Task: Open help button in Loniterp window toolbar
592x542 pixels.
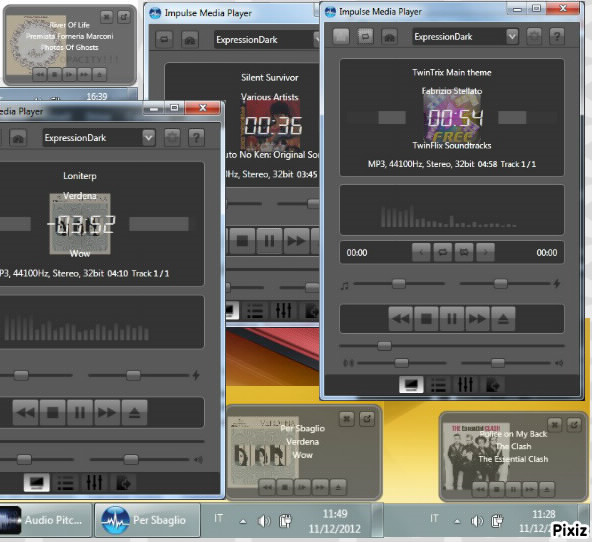Action: click(x=196, y=138)
